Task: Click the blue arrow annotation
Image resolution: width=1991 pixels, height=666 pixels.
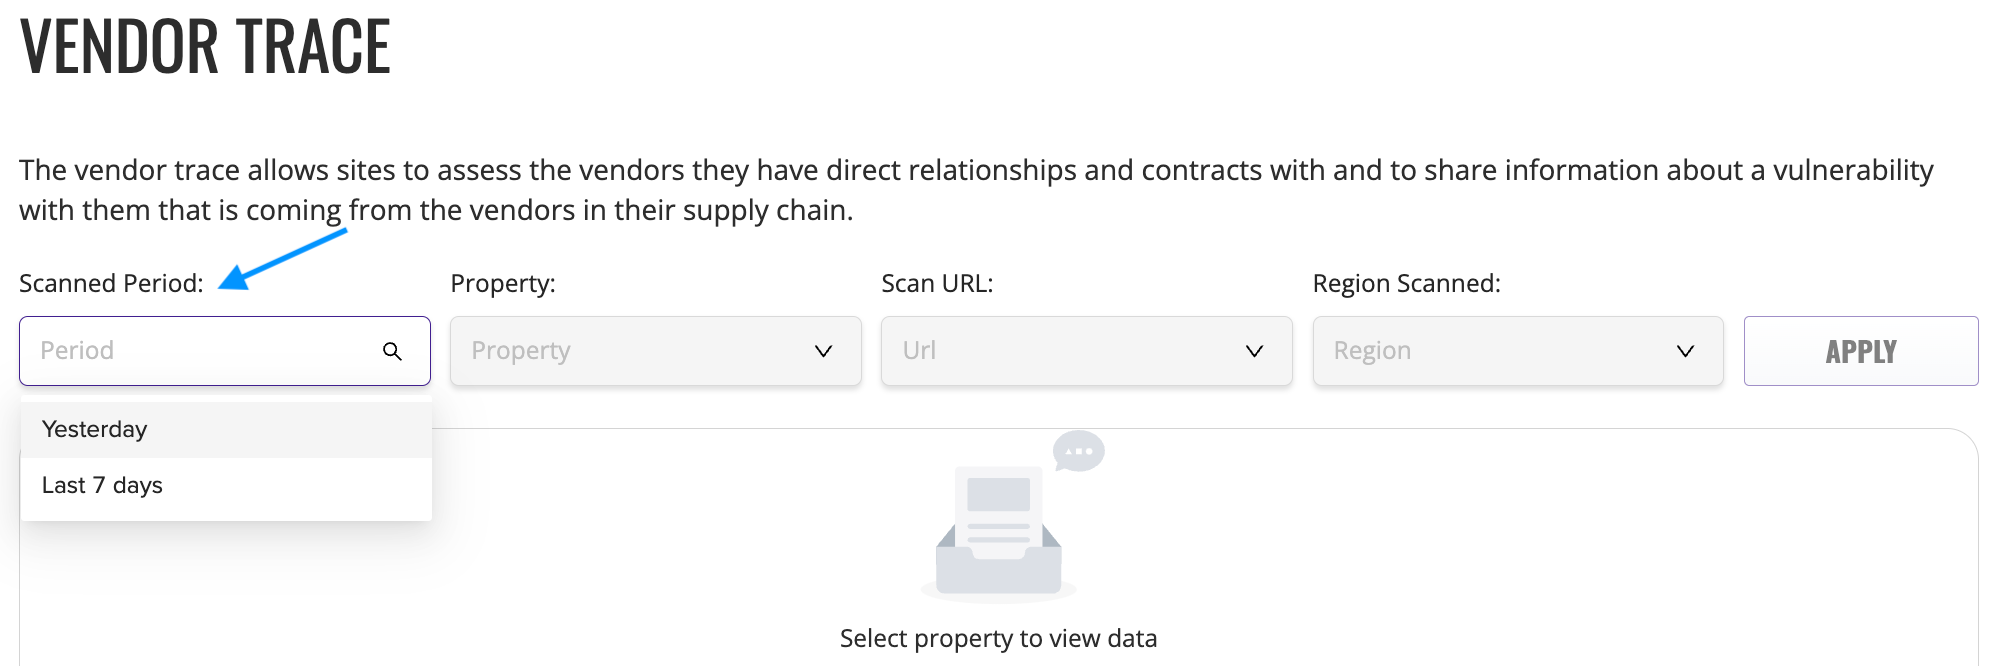Action: pyautogui.click(x=282, y=259)
